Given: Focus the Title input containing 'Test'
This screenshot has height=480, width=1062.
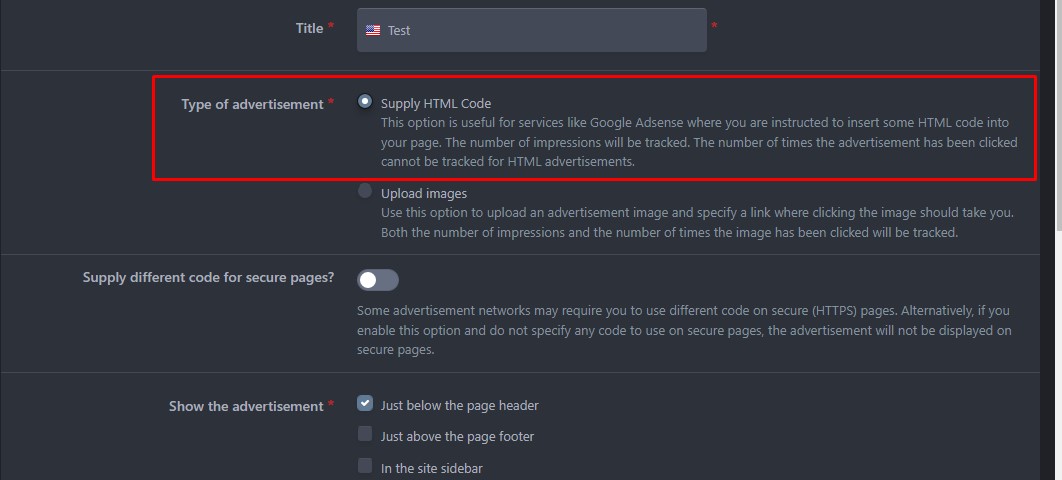Looking at the screenshot, I should coord(532,30).
